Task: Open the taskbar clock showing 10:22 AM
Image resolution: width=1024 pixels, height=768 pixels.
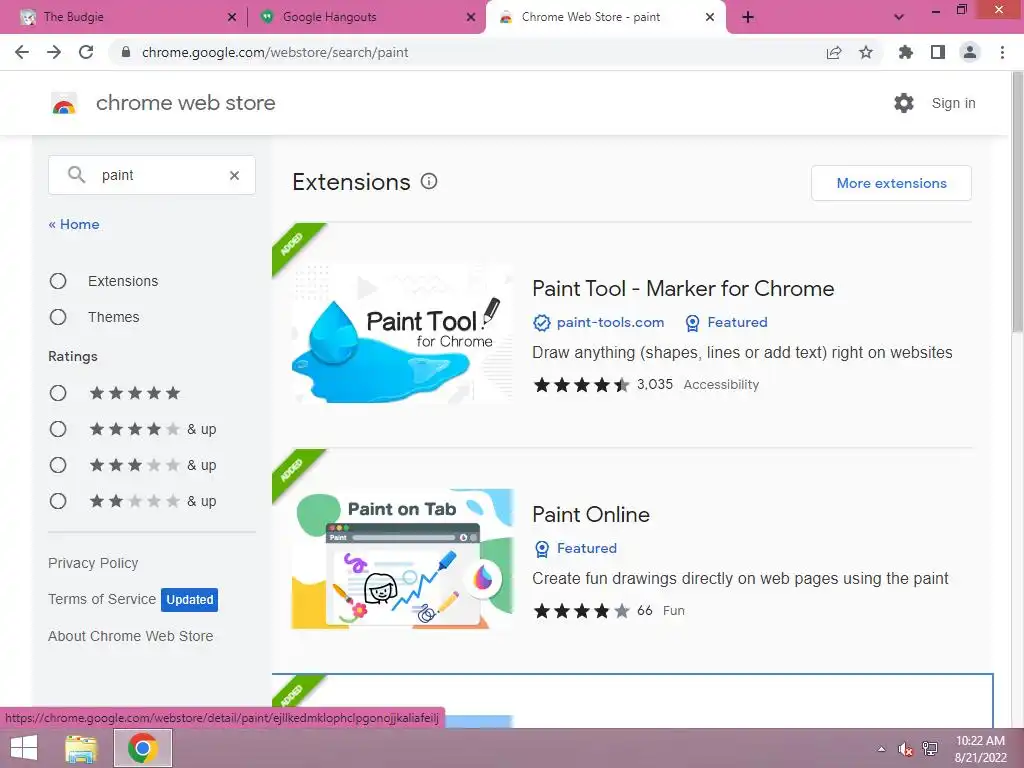Action: (981, 748)
